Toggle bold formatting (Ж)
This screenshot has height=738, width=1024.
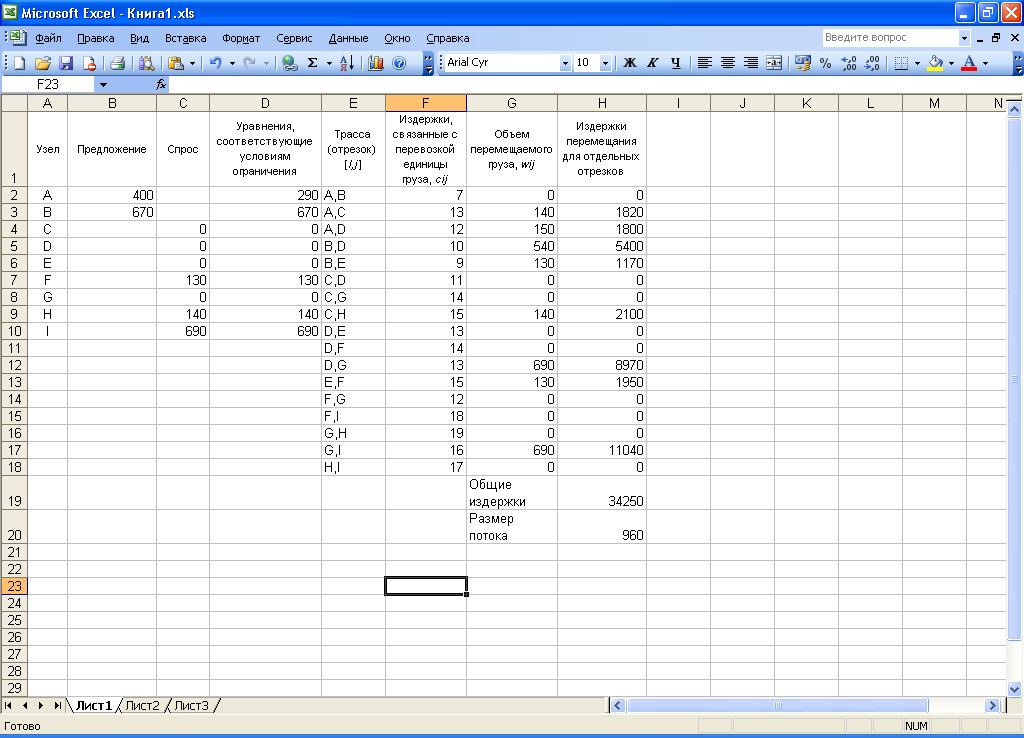630,62
